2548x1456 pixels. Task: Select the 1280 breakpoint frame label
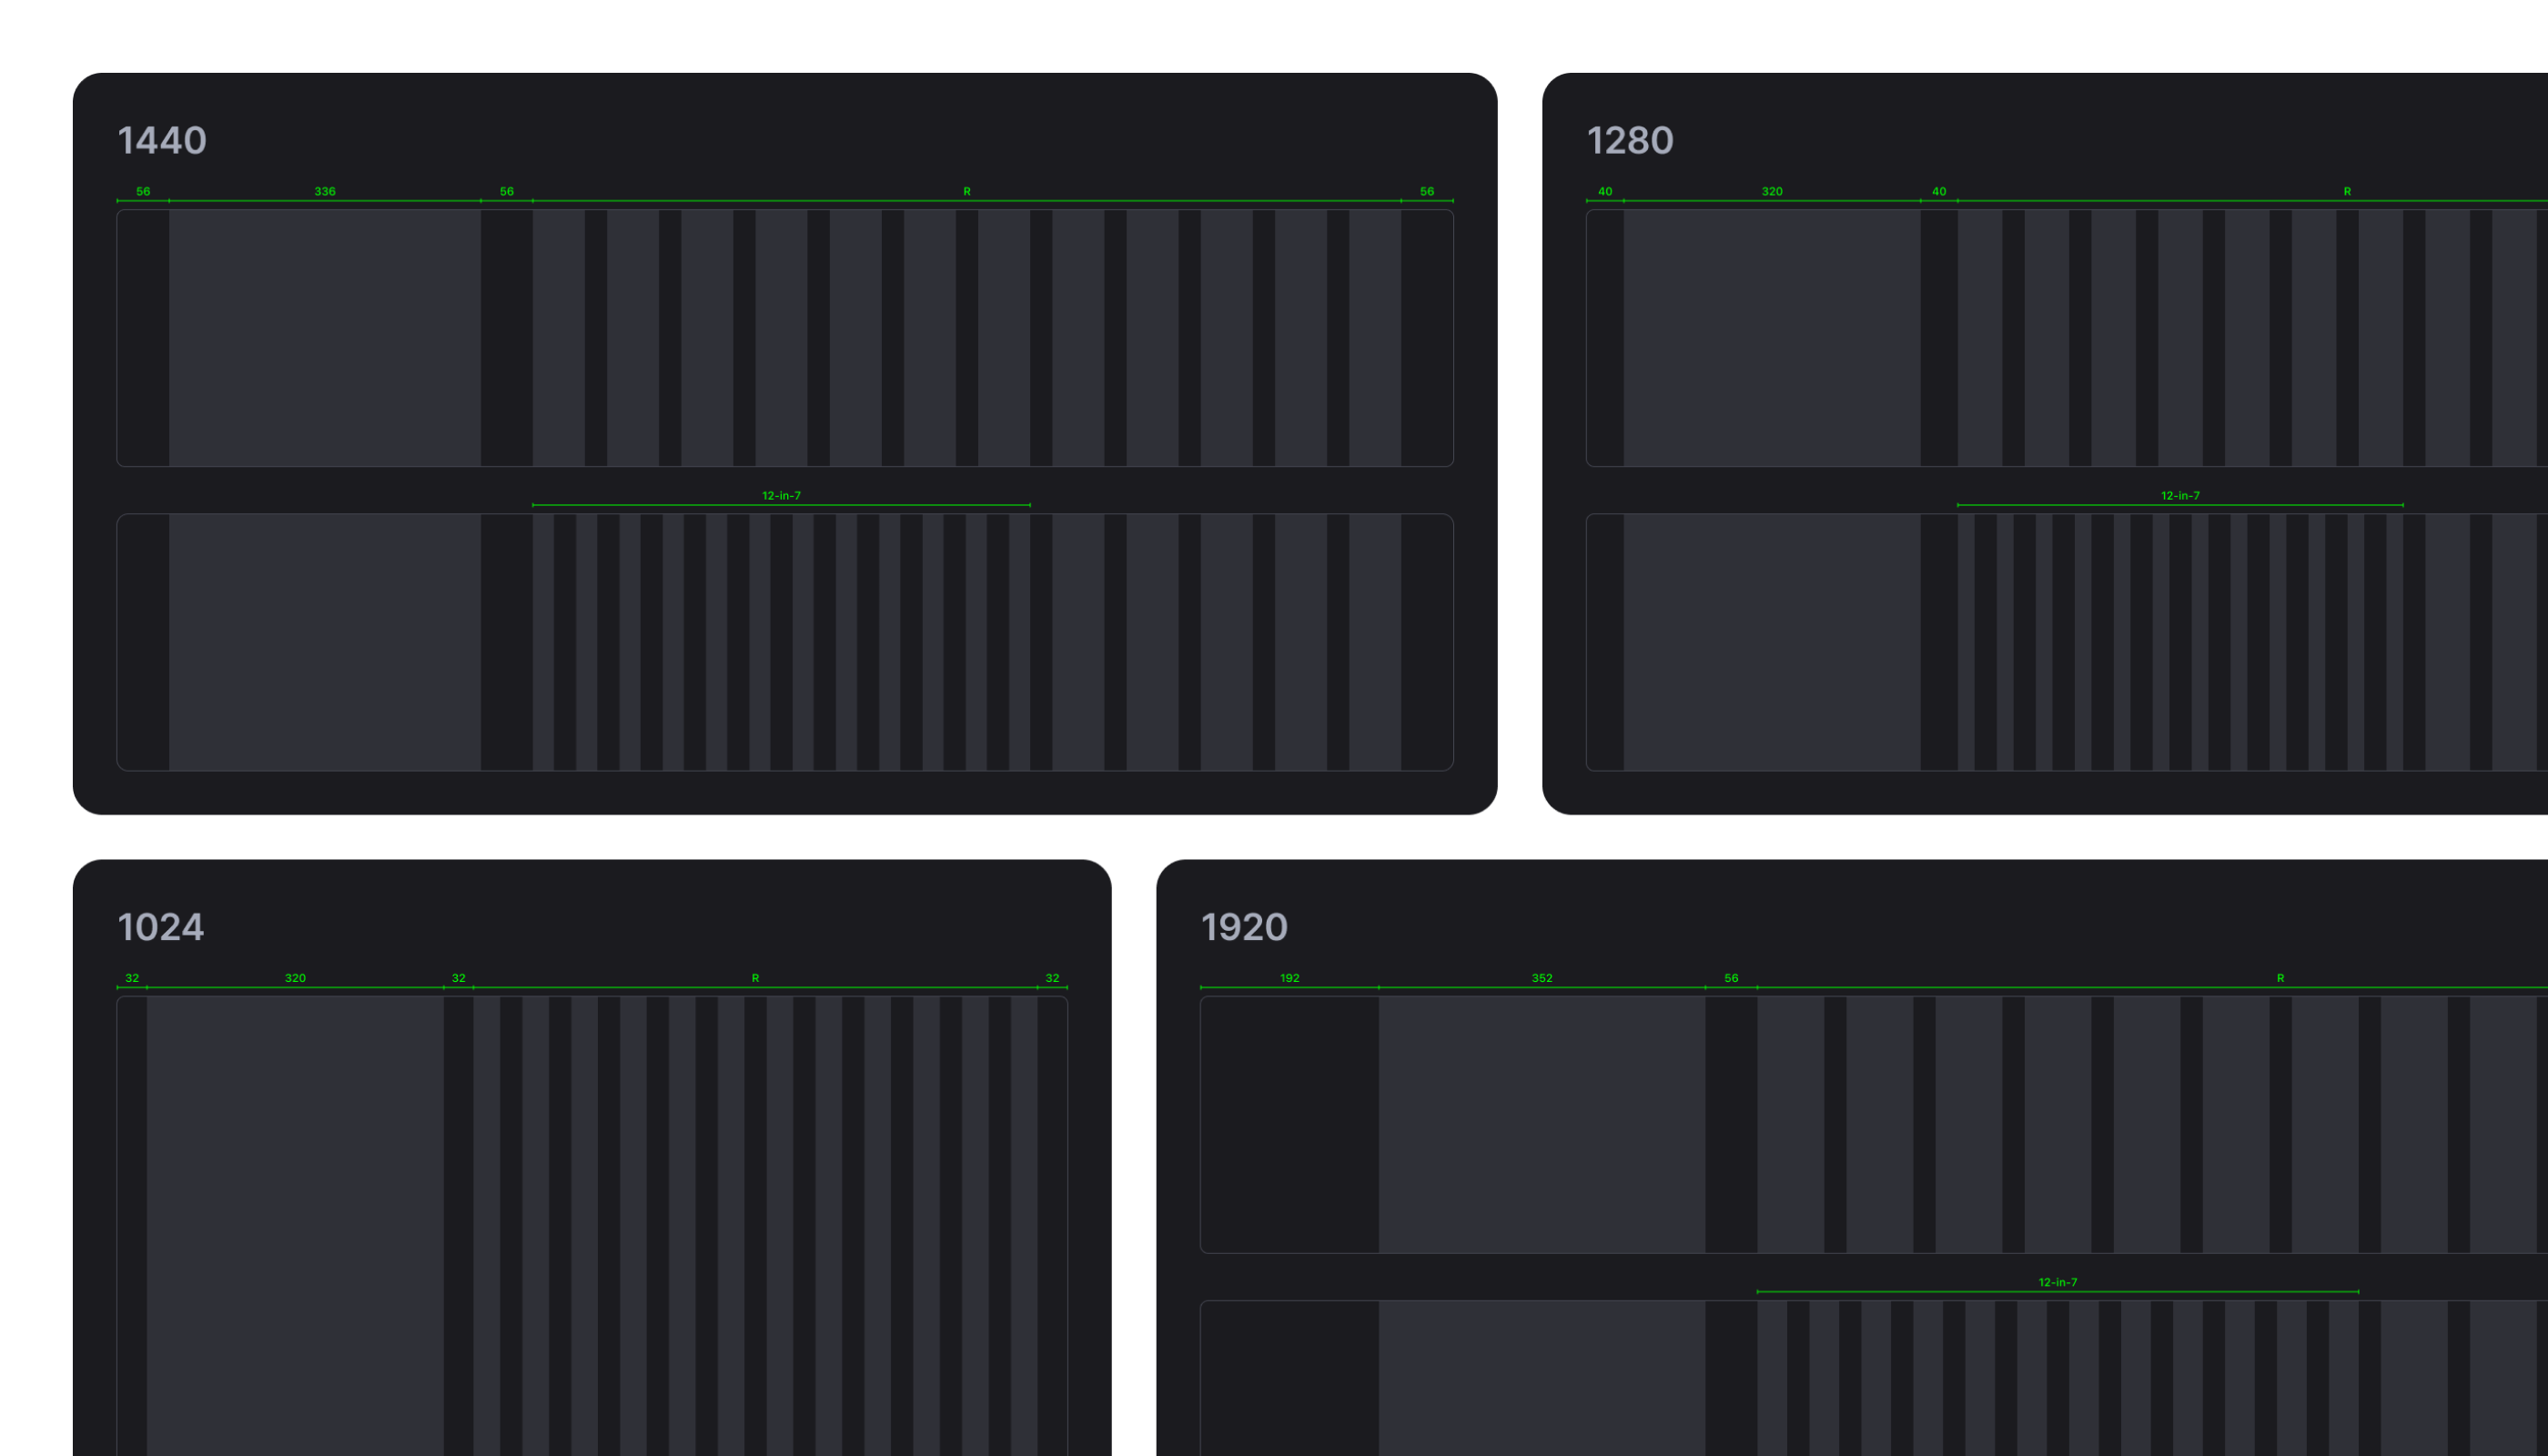coord(1630,140)
